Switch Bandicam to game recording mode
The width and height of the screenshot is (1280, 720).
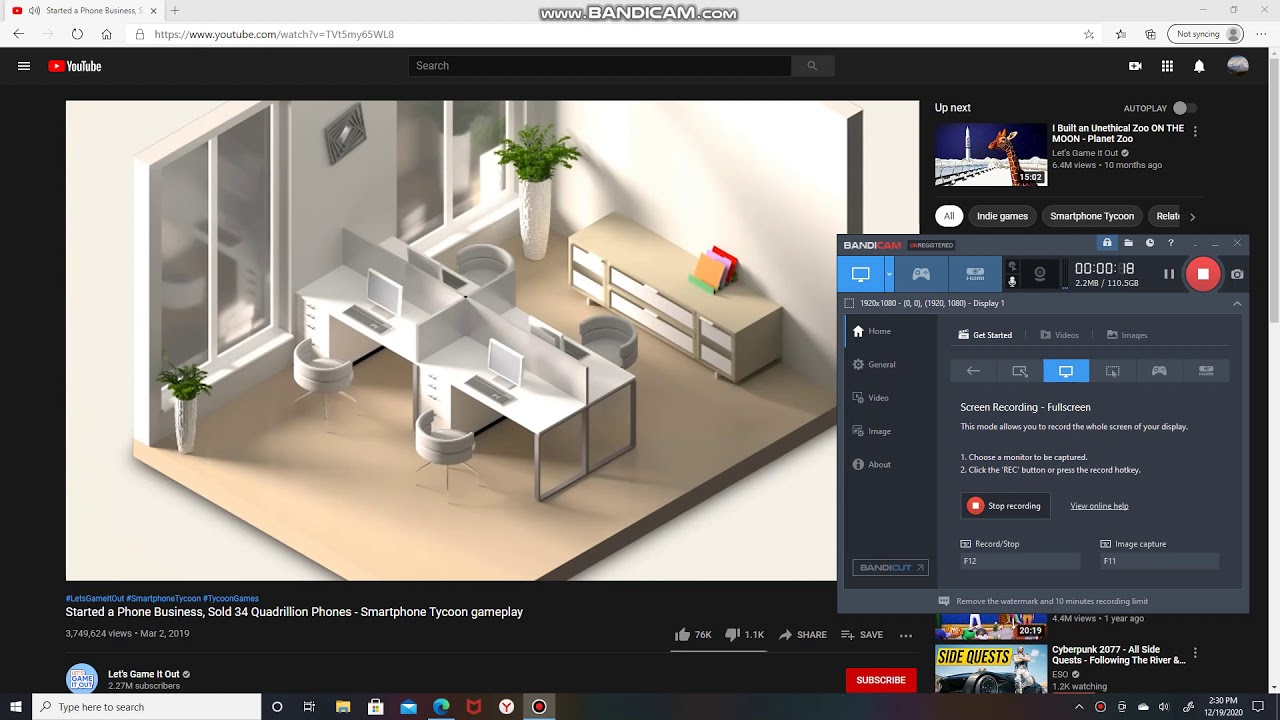(921, 274)
